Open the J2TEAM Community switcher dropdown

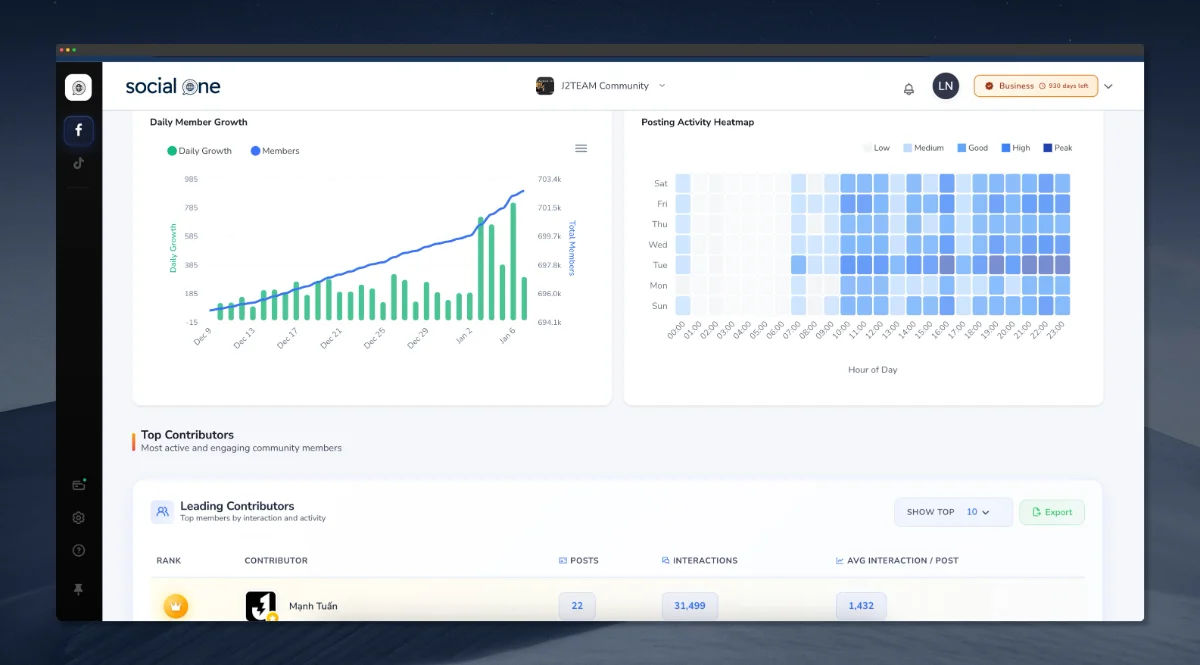pos(600,86)
